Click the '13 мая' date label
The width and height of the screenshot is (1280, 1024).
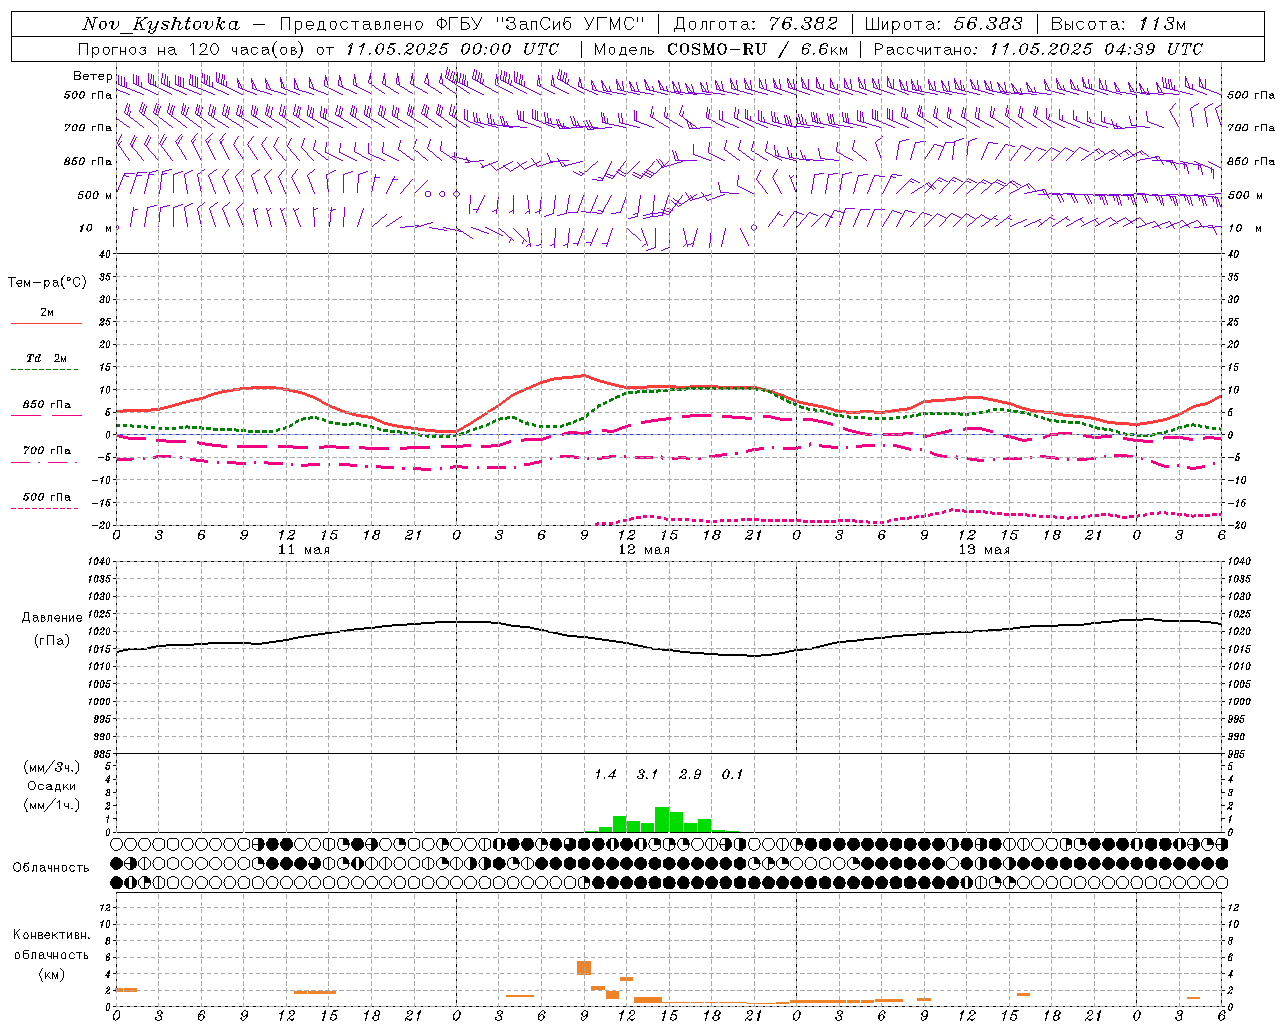984,550
